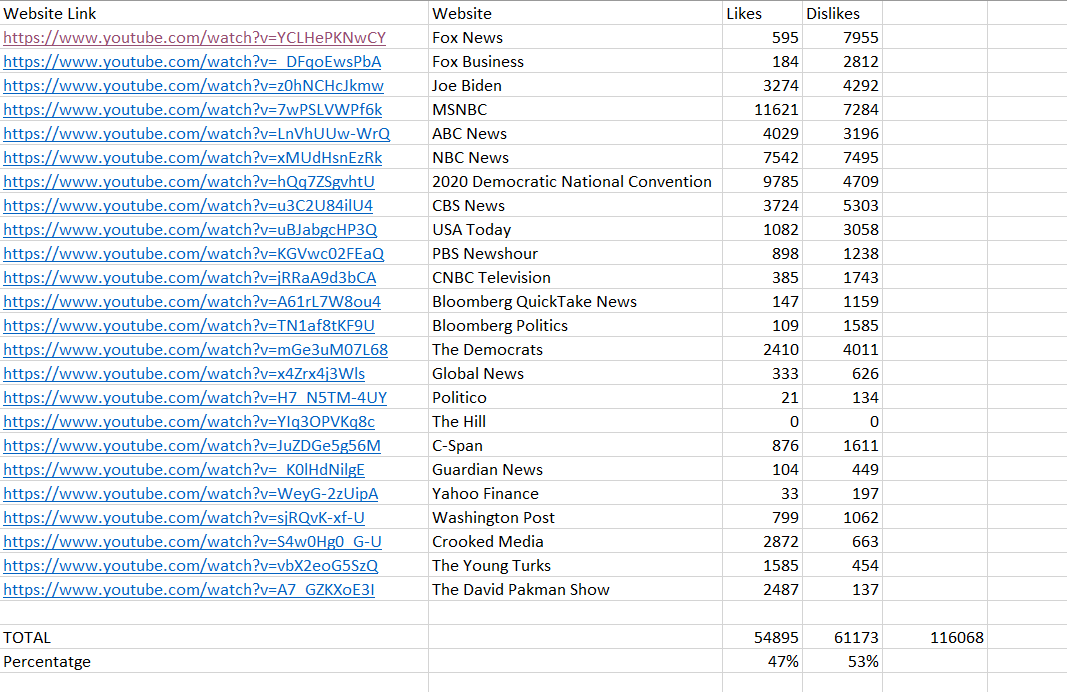Select The David Pakman Show cell
This screenshot has width=1067, height=692.
pyautogui.click(x=576, y=590)
